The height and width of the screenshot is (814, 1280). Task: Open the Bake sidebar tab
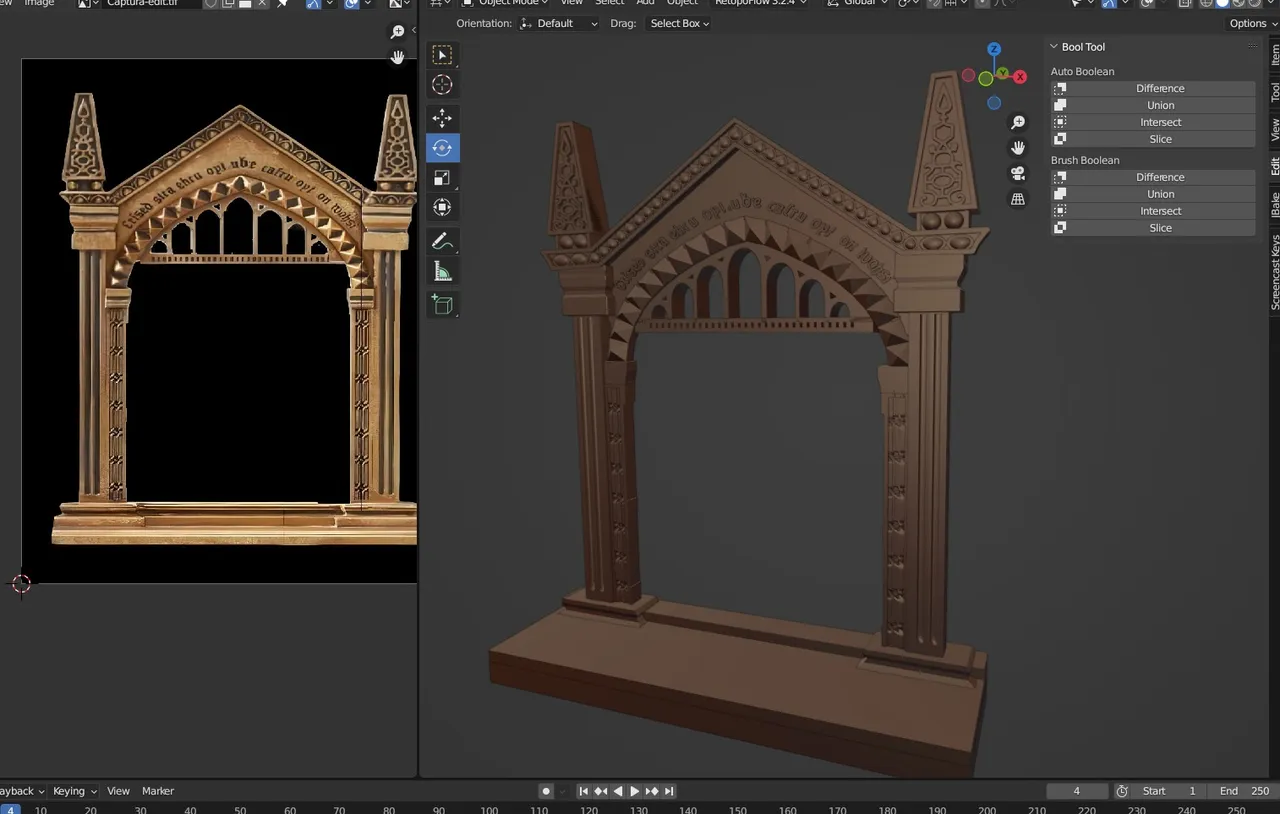point(1275,205)
